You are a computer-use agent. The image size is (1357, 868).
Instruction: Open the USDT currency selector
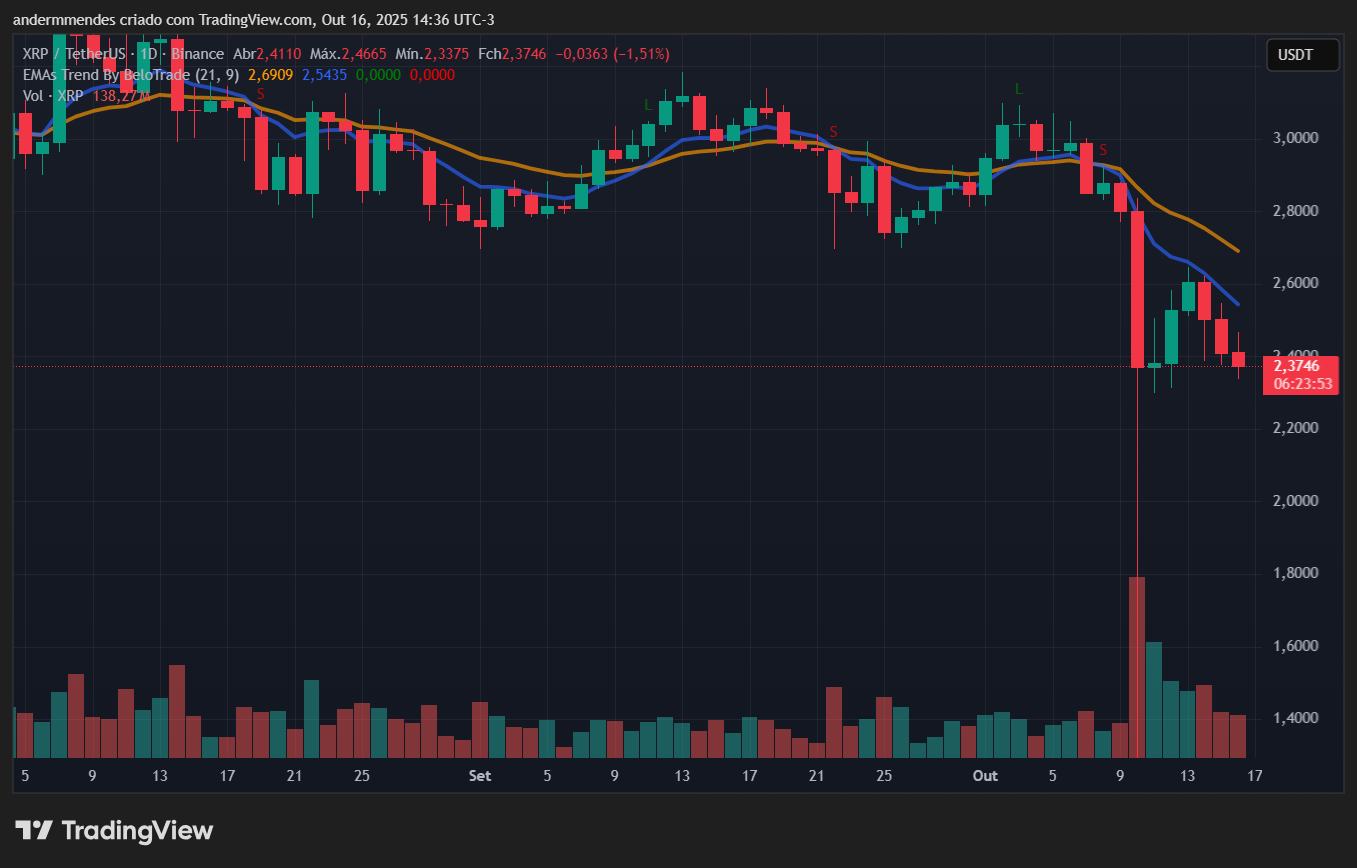(1302, 55)
